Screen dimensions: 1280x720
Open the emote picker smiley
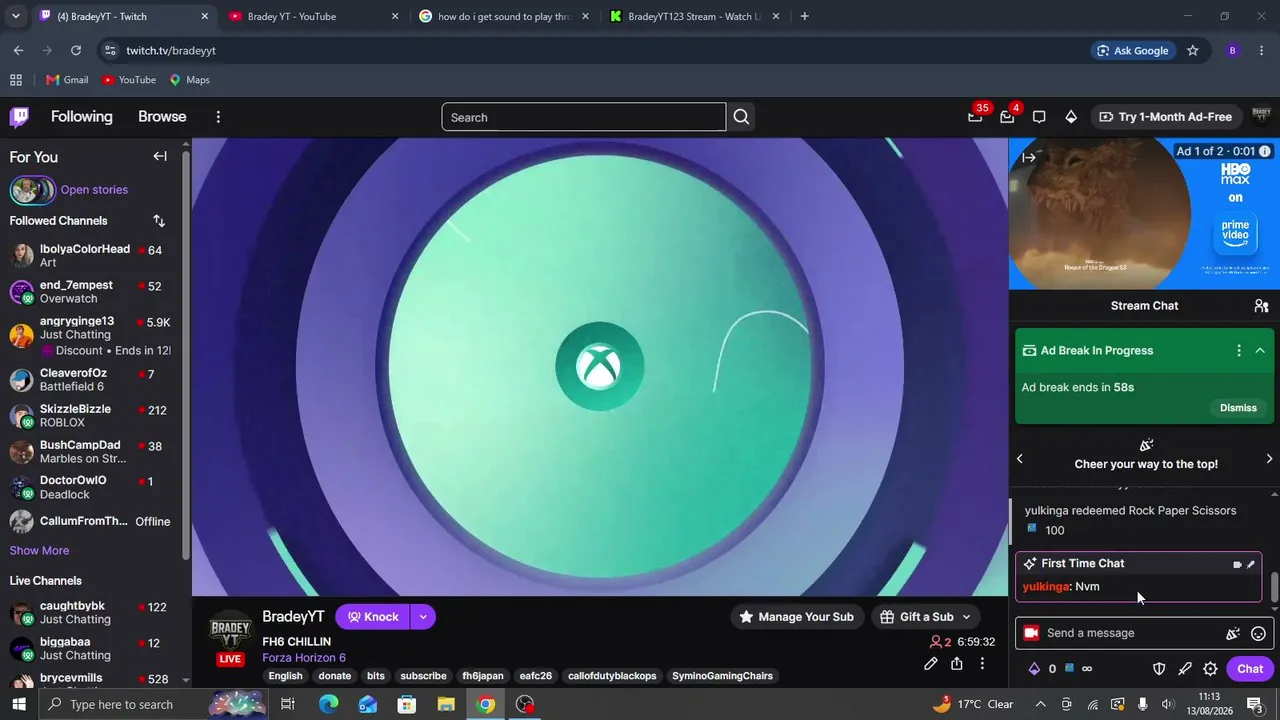(1259, 633)
